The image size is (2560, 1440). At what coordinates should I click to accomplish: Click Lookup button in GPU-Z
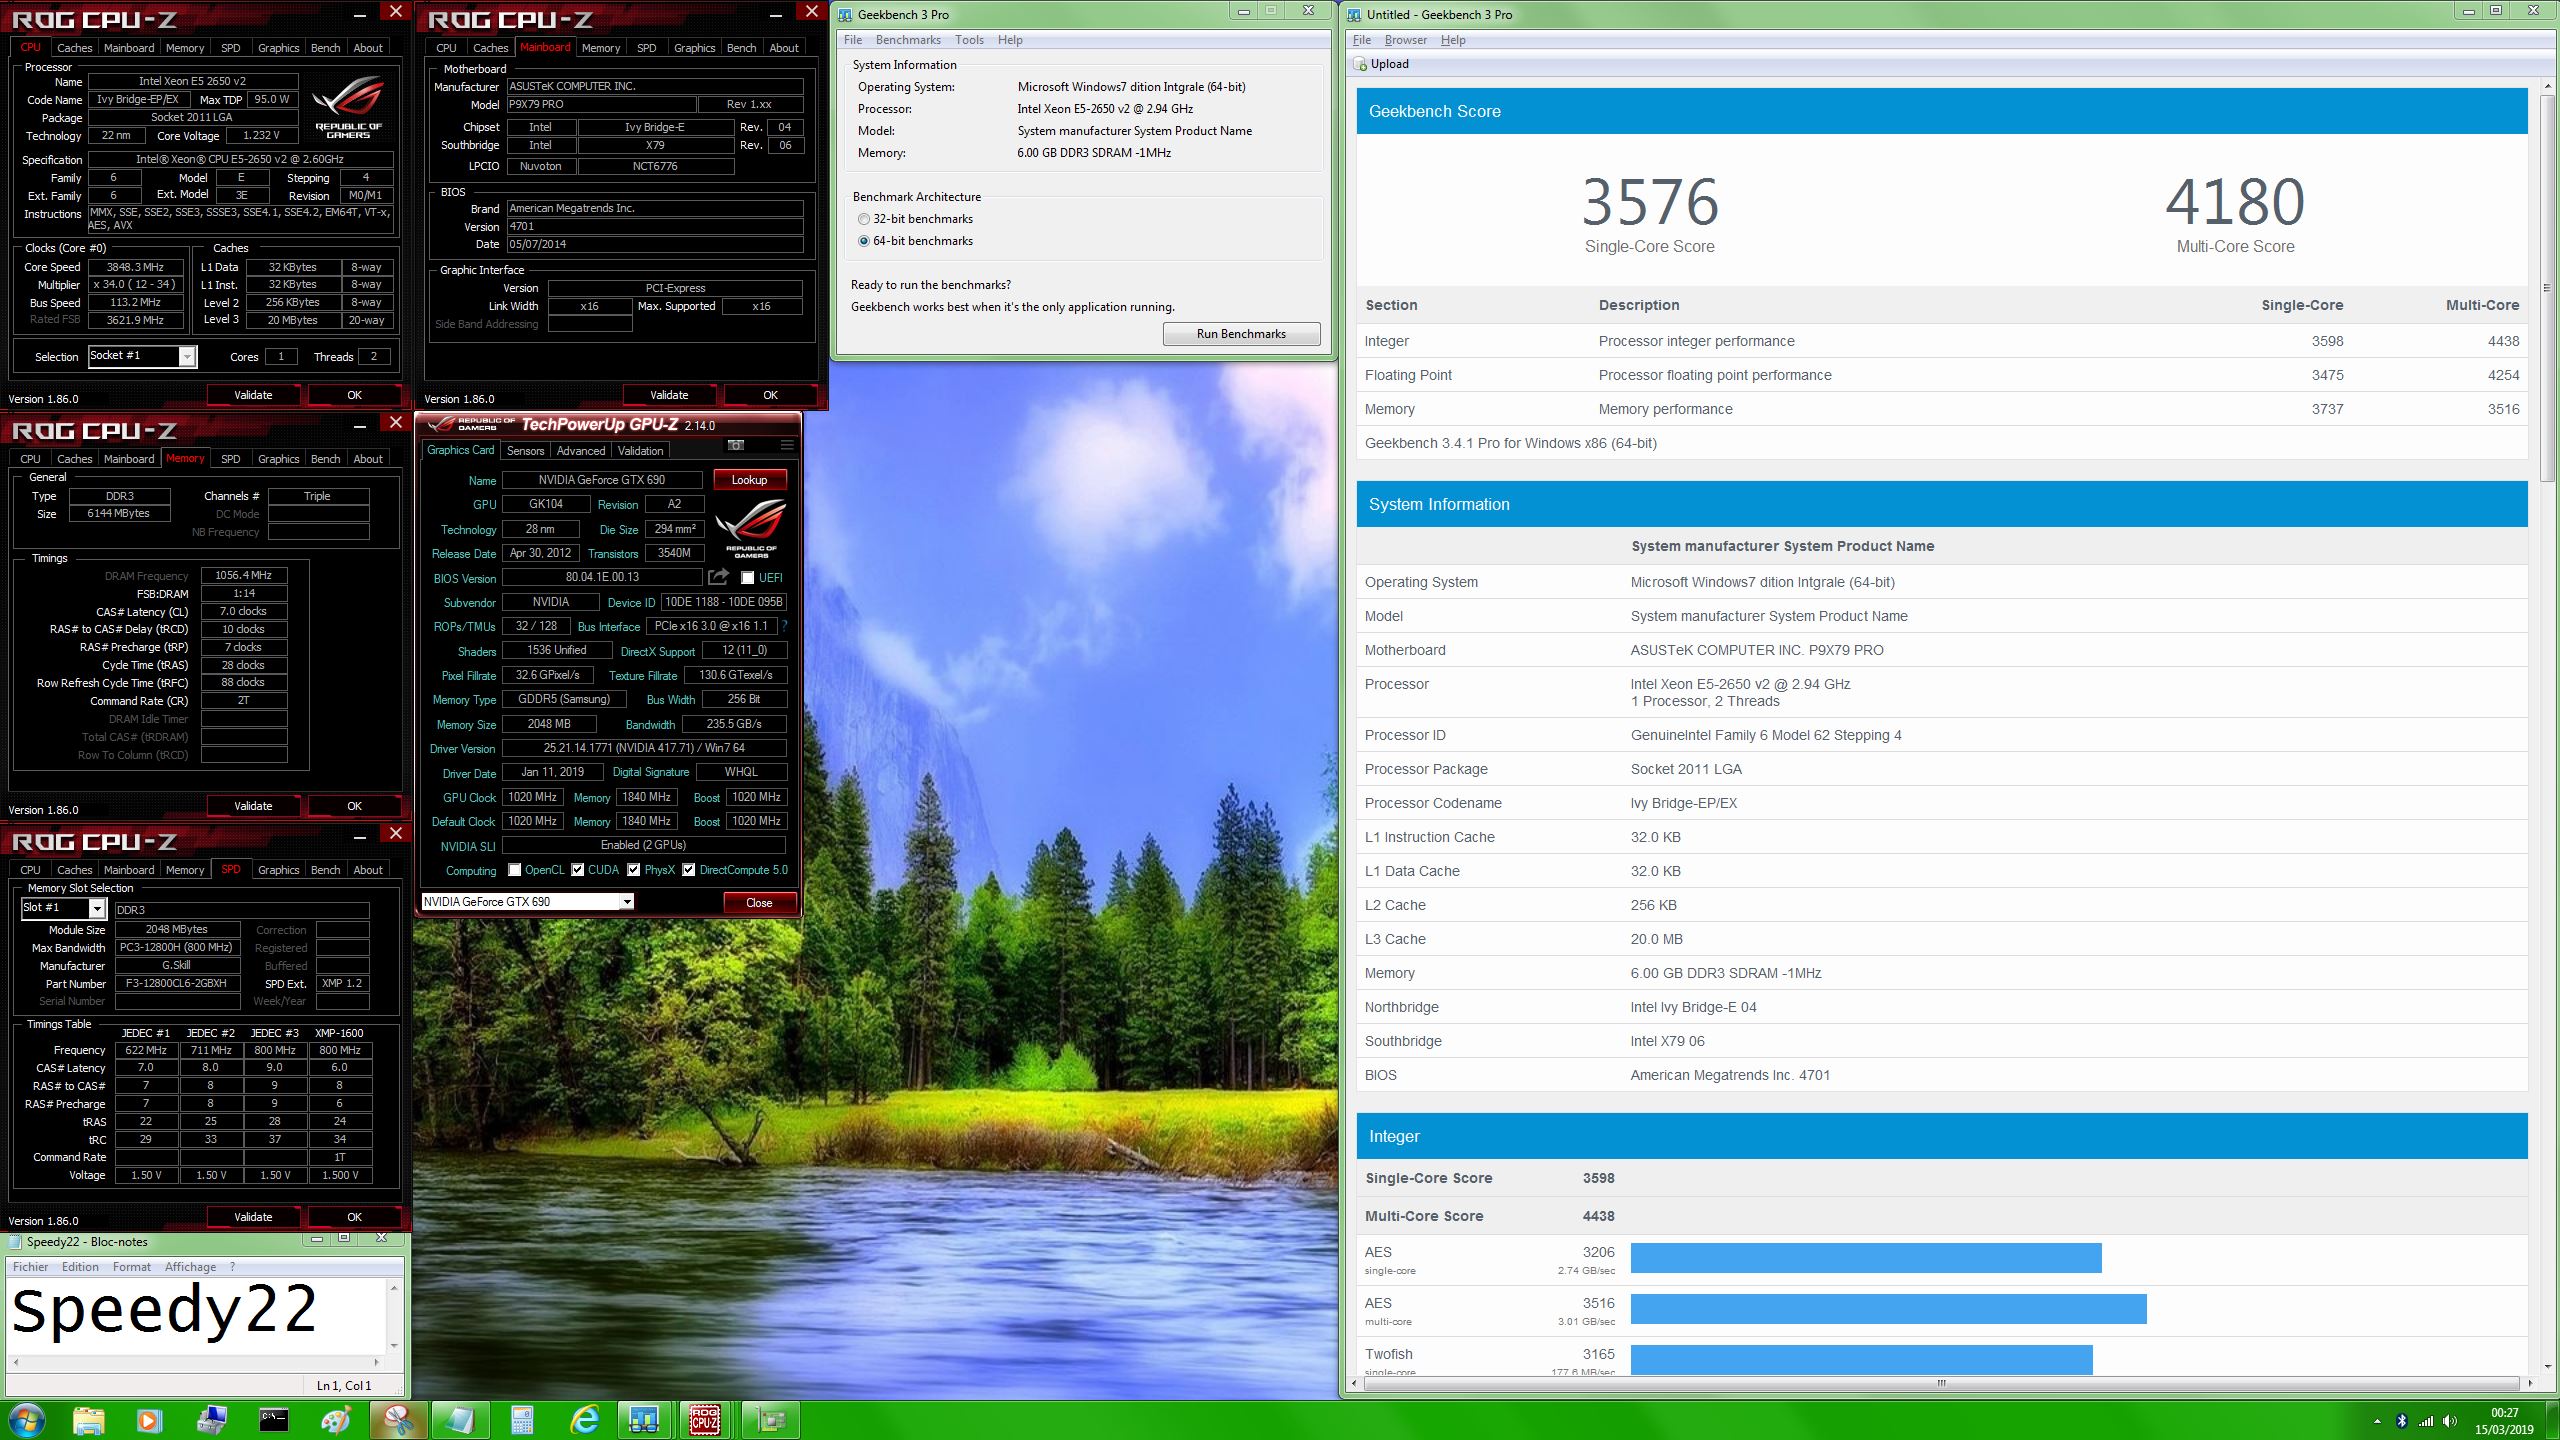(749, 480)
